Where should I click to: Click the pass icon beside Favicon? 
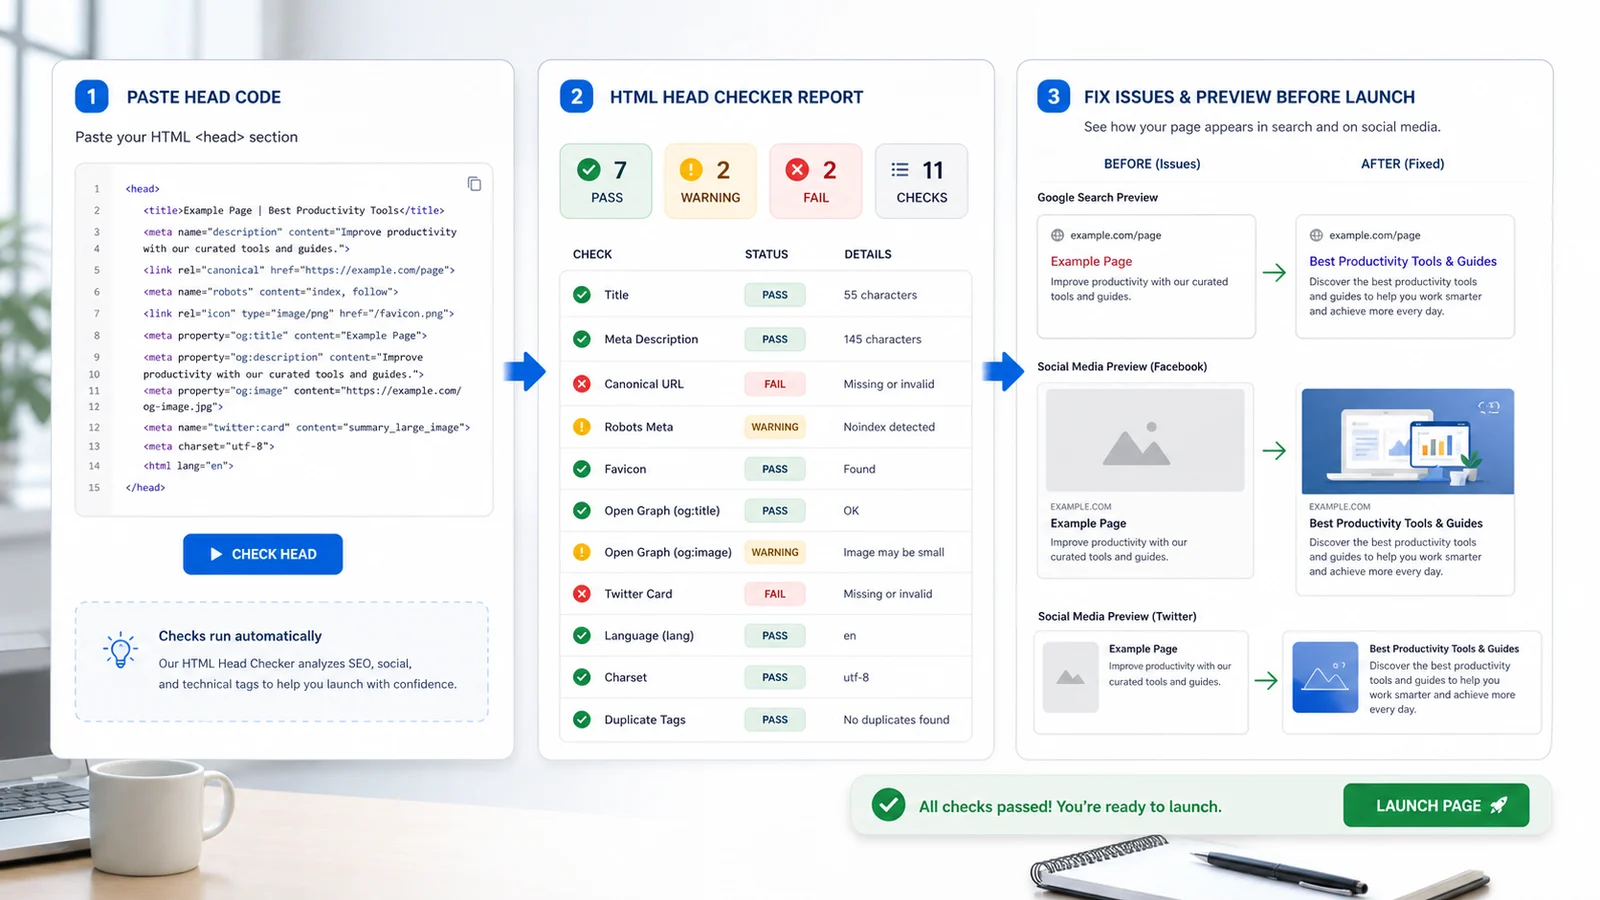coord(582,469)
